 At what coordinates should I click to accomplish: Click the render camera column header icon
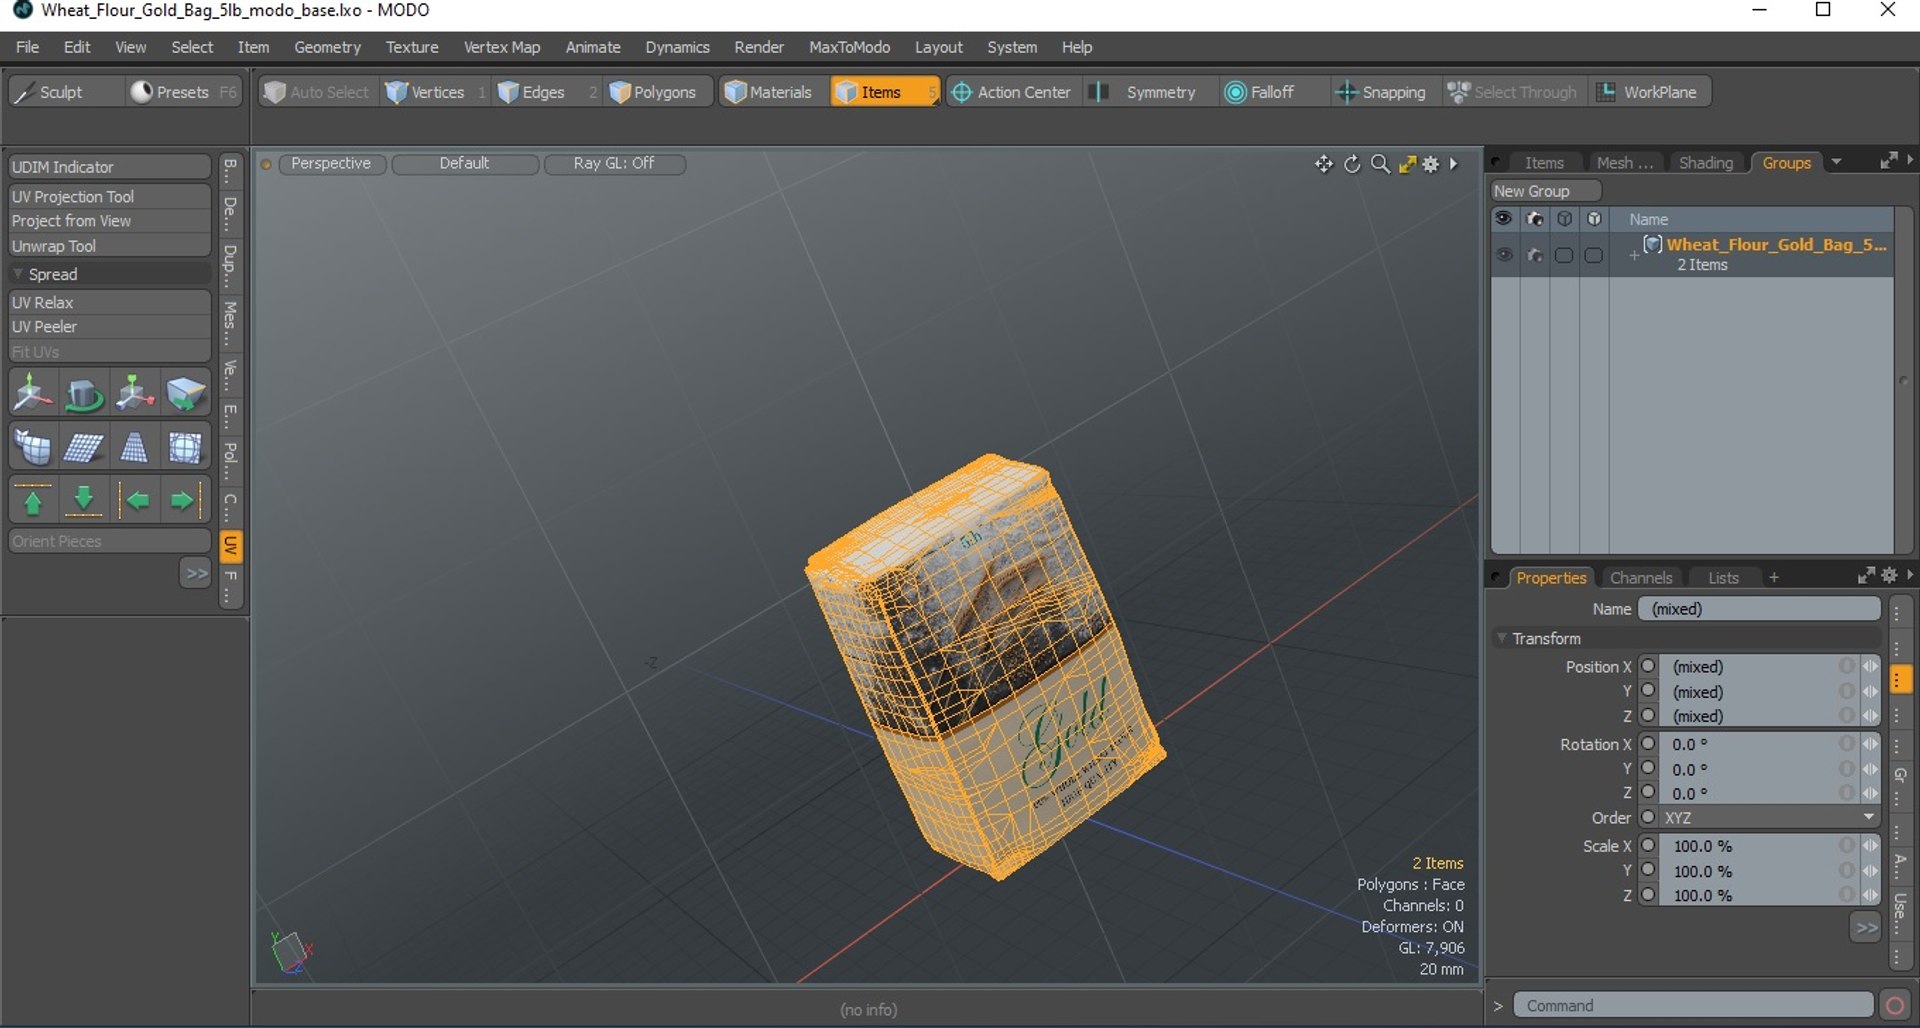coord(1534,219)
